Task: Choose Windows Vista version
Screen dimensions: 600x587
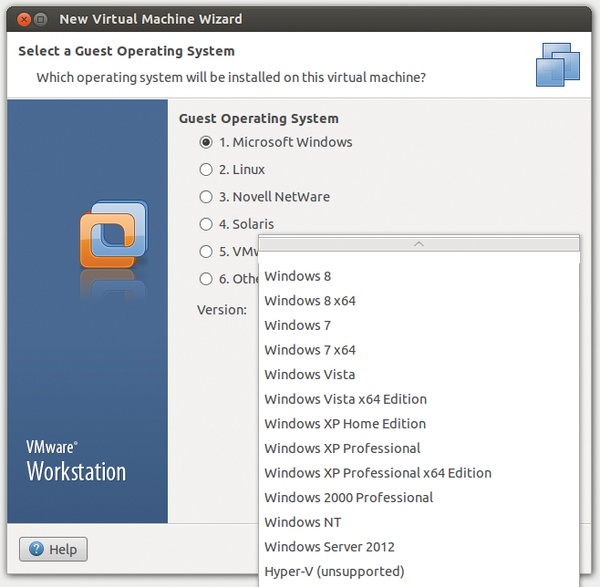Action: pyautogui.click(x=419, y=374)
